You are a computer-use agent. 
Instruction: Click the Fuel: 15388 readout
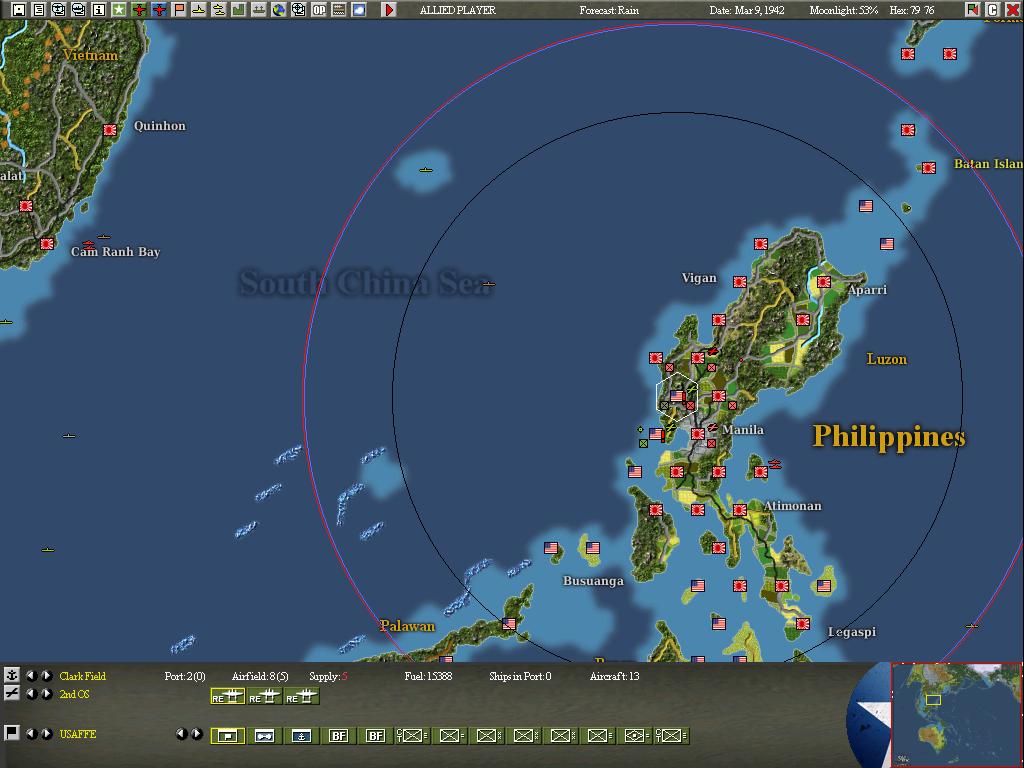[428, 676]
